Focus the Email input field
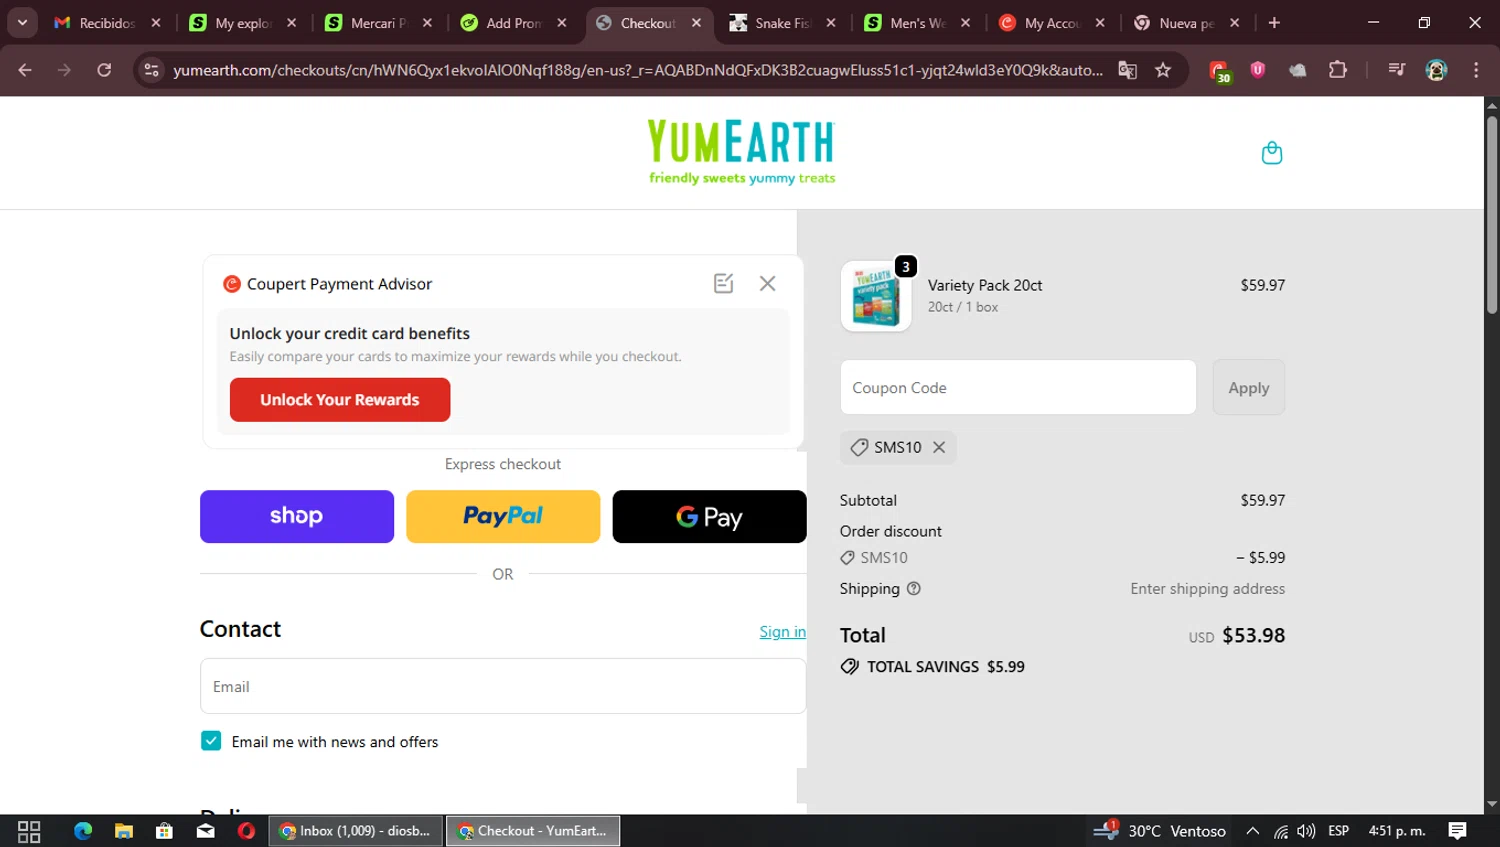 pos(503,686)
